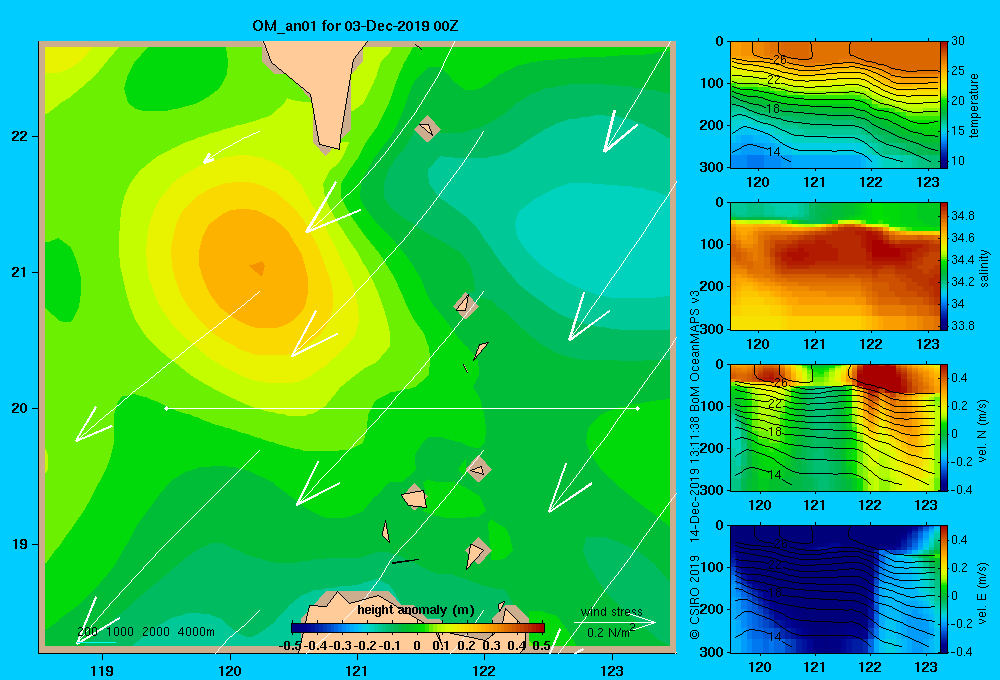Click the east endpoint of the transect line

pyautogui.click(x=638, y=408)
